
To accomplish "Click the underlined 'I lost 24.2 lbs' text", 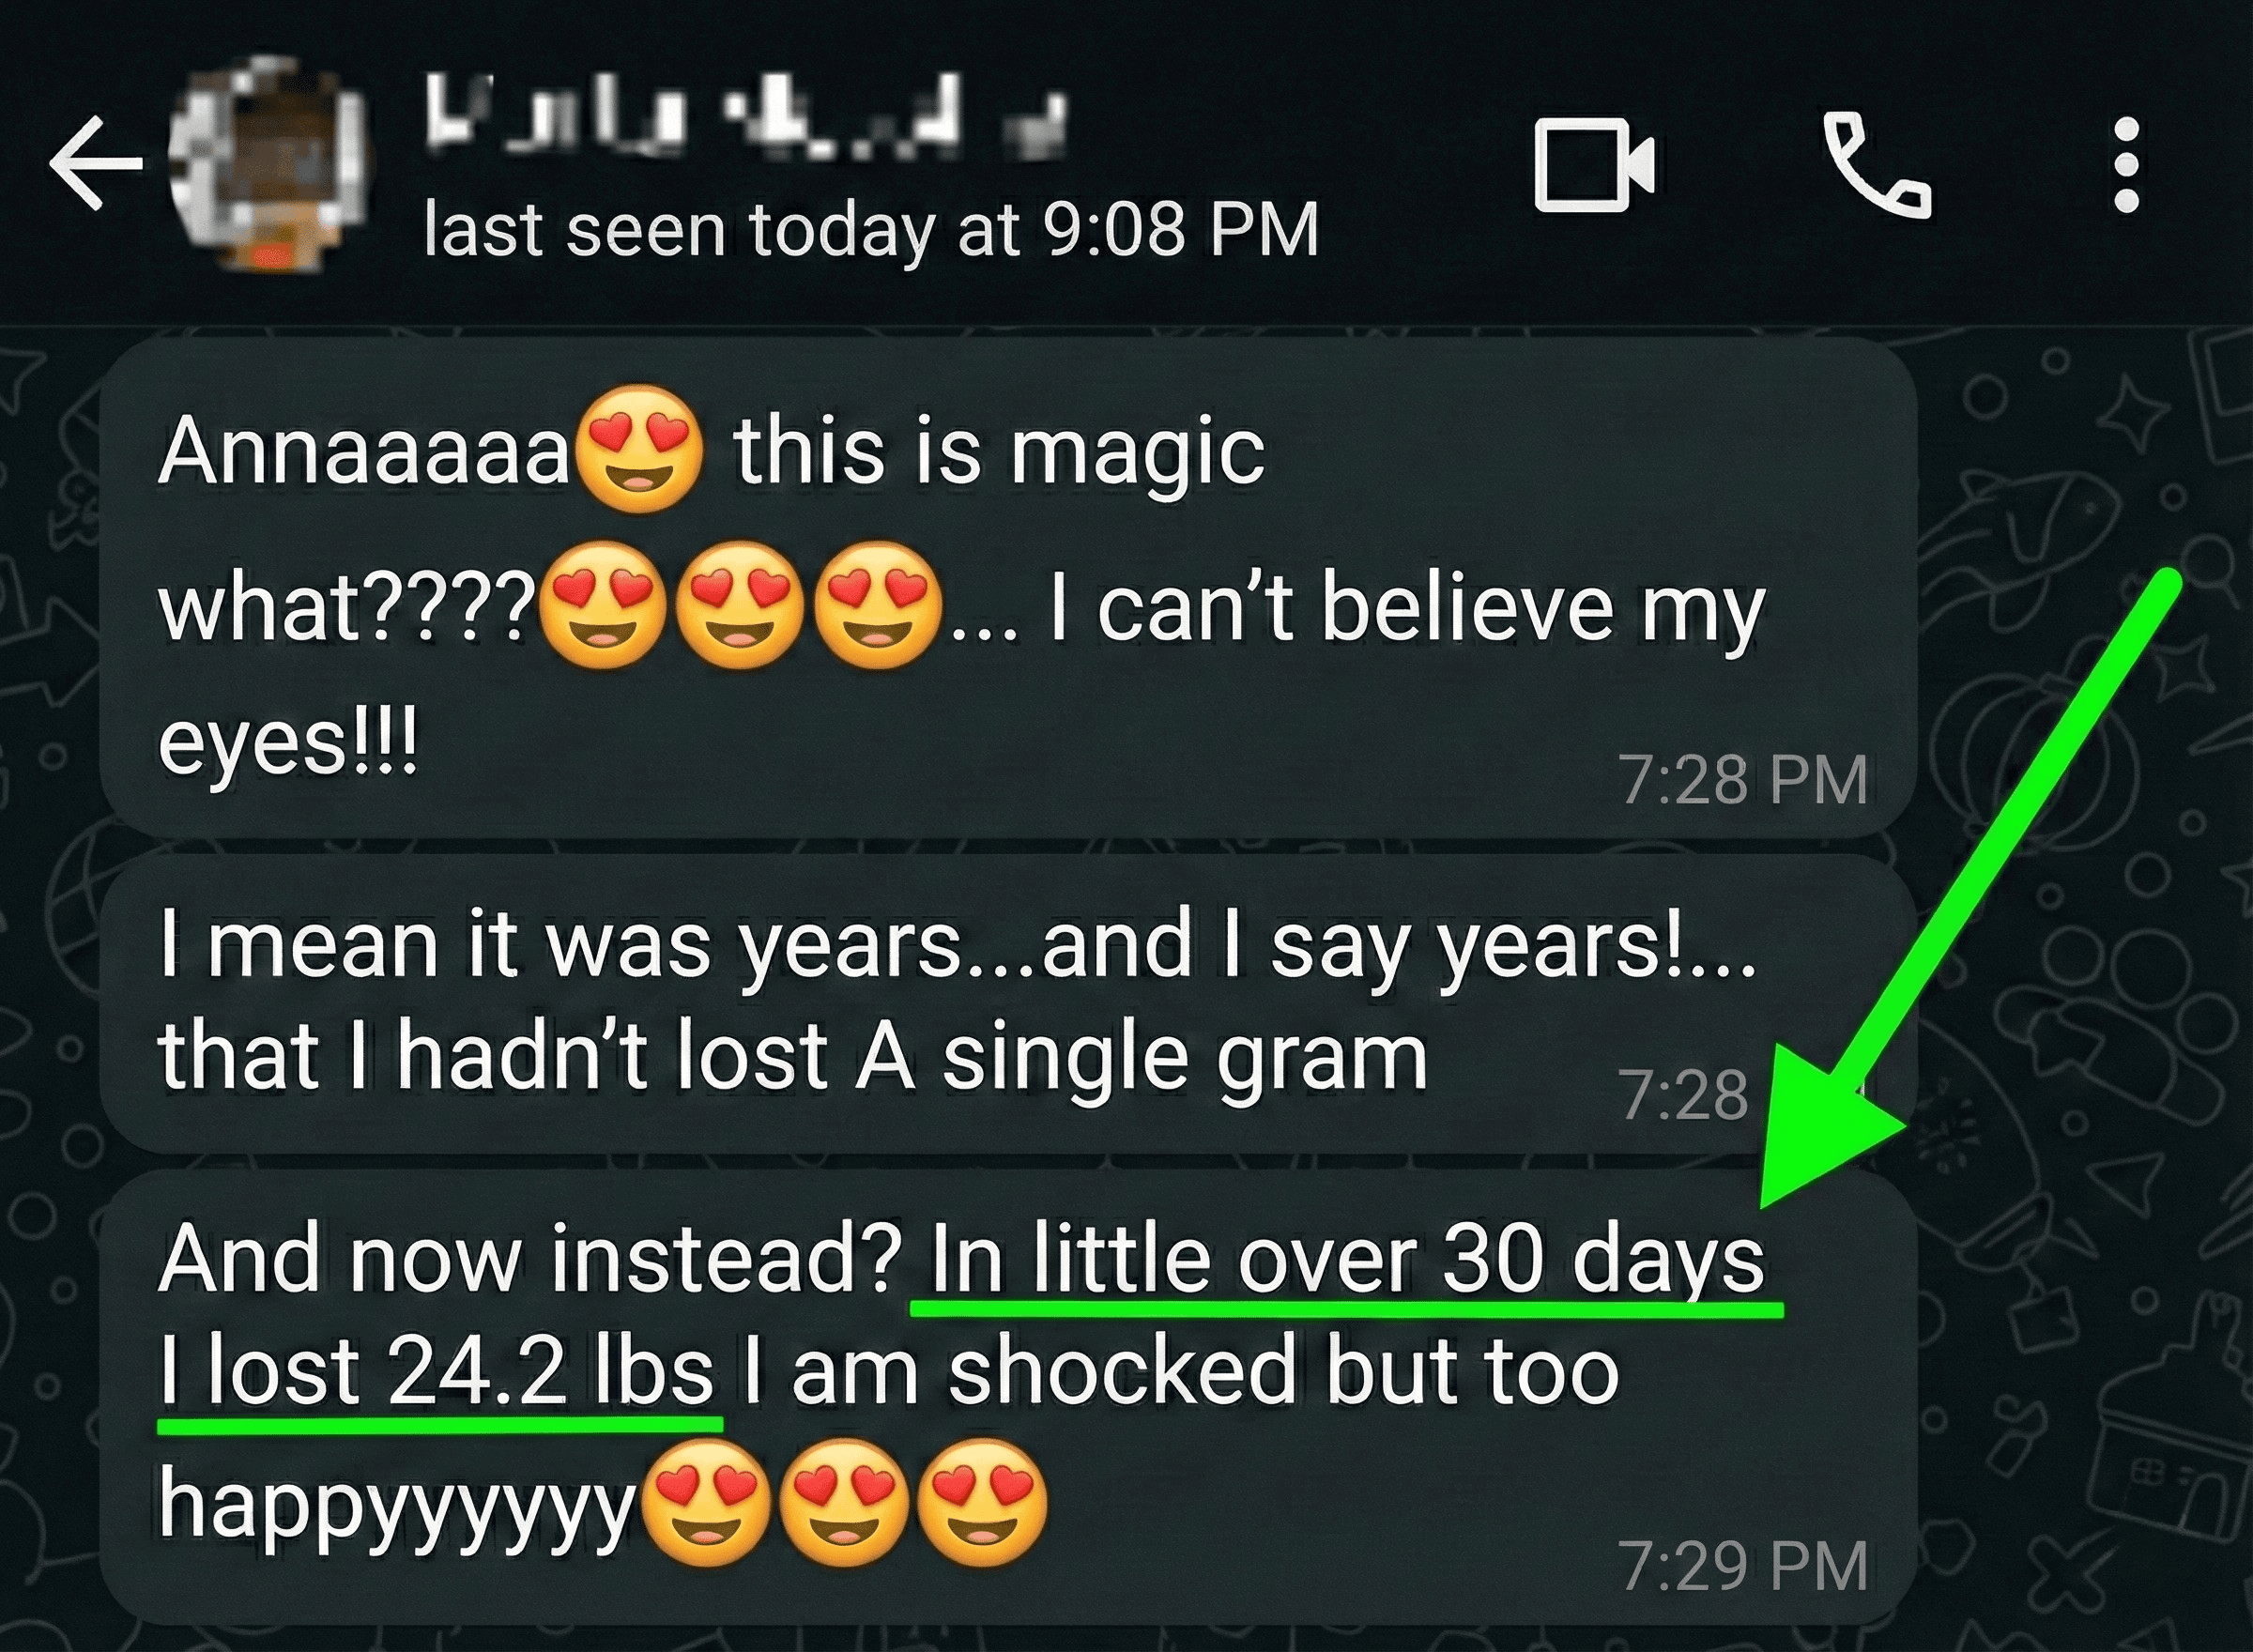I will pyautogui.click(x=438, y=1372).
